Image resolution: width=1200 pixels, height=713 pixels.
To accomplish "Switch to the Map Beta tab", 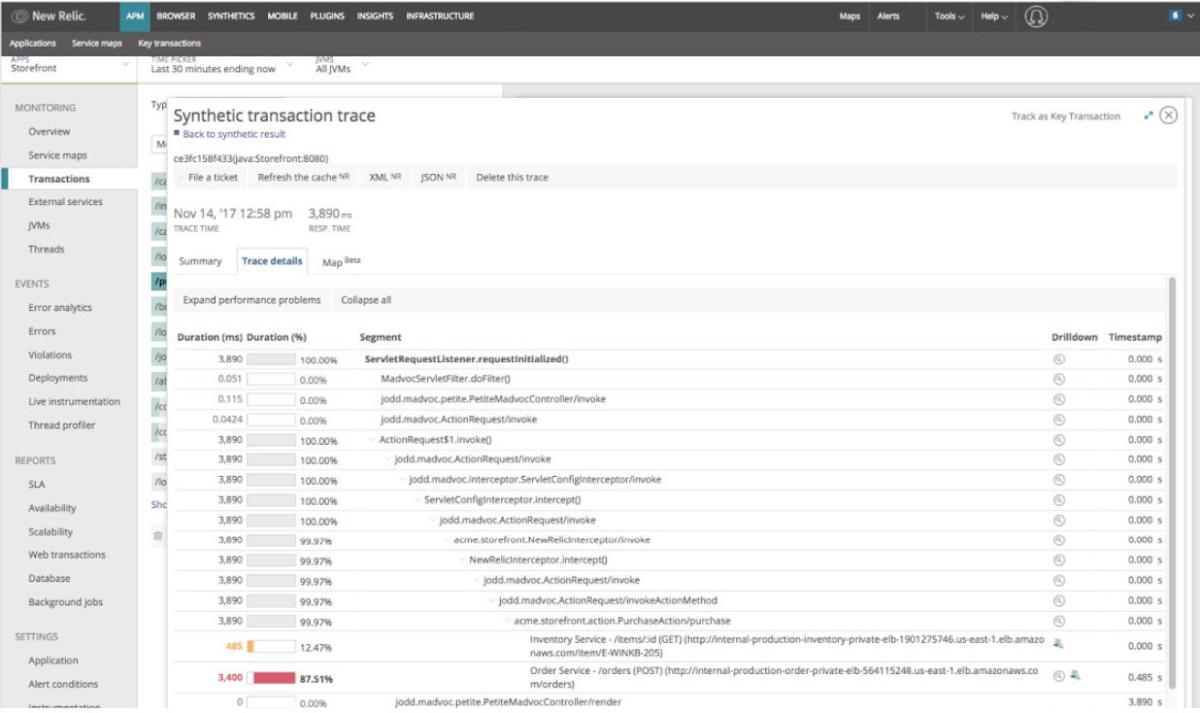I will 340,261.
